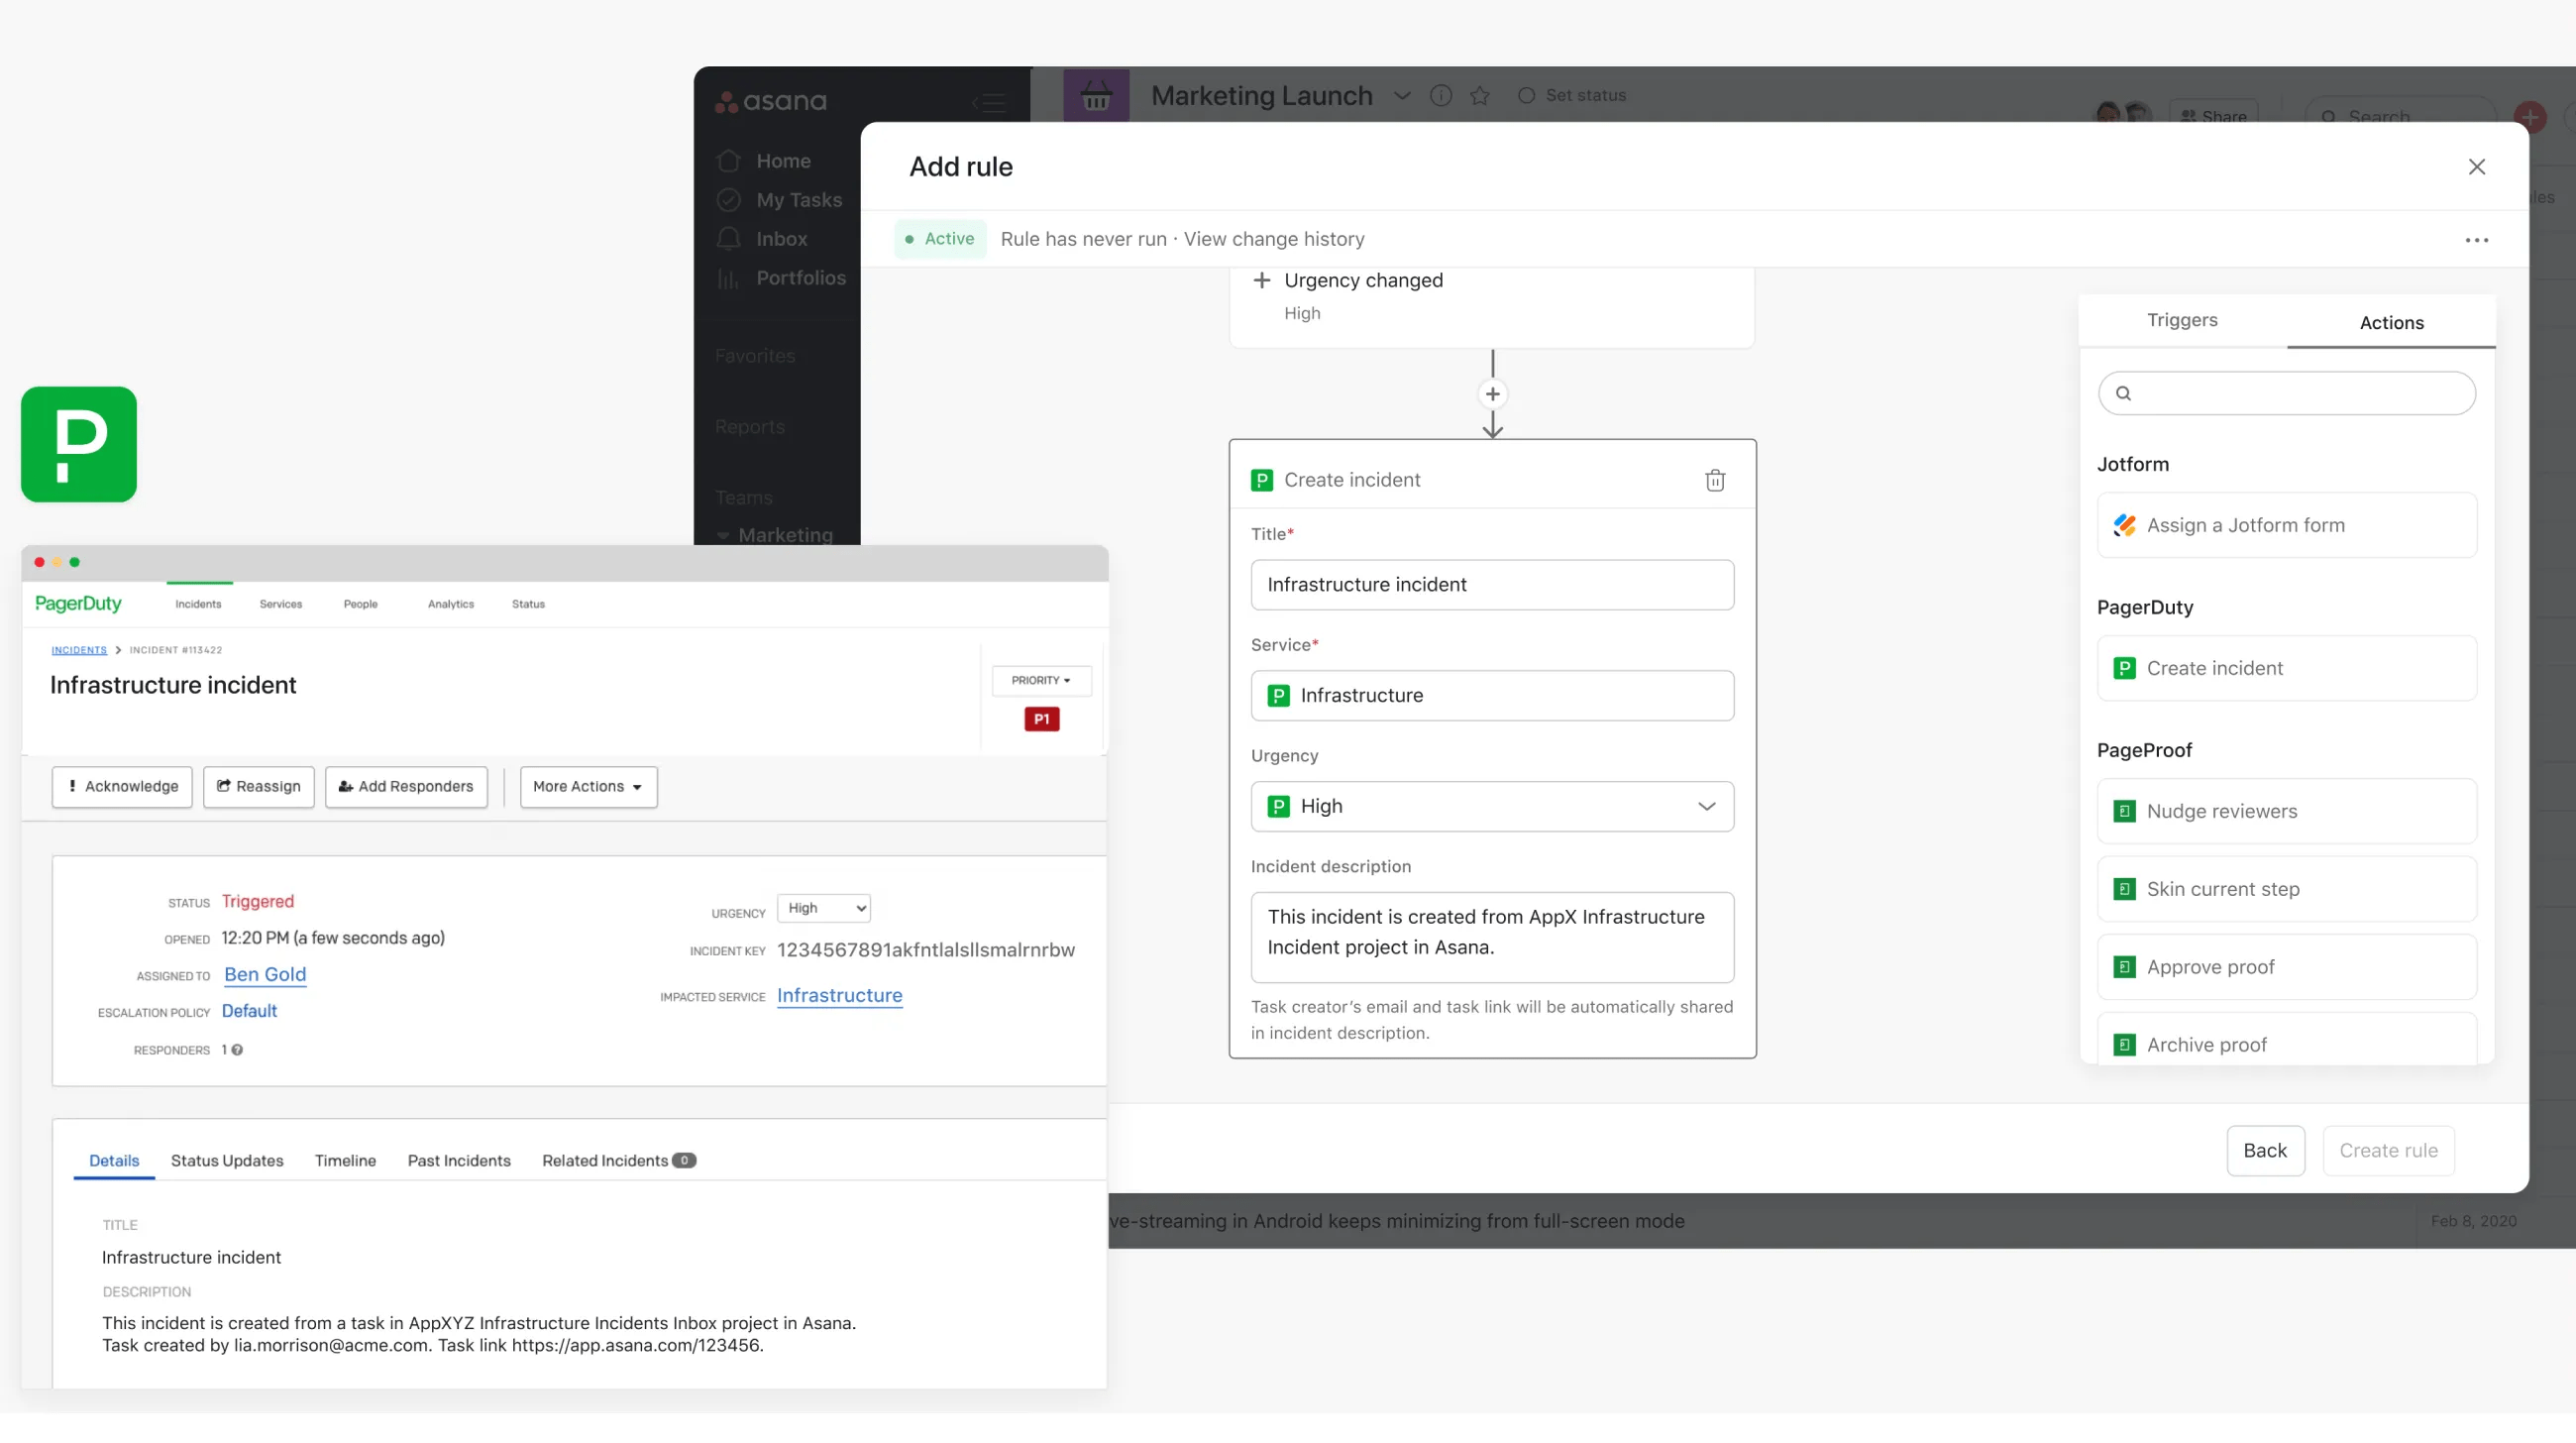2576x1443 pixels.
Task: Open the Priority dropdown on the PagerDuty incident
Action: pos(1041,680)
